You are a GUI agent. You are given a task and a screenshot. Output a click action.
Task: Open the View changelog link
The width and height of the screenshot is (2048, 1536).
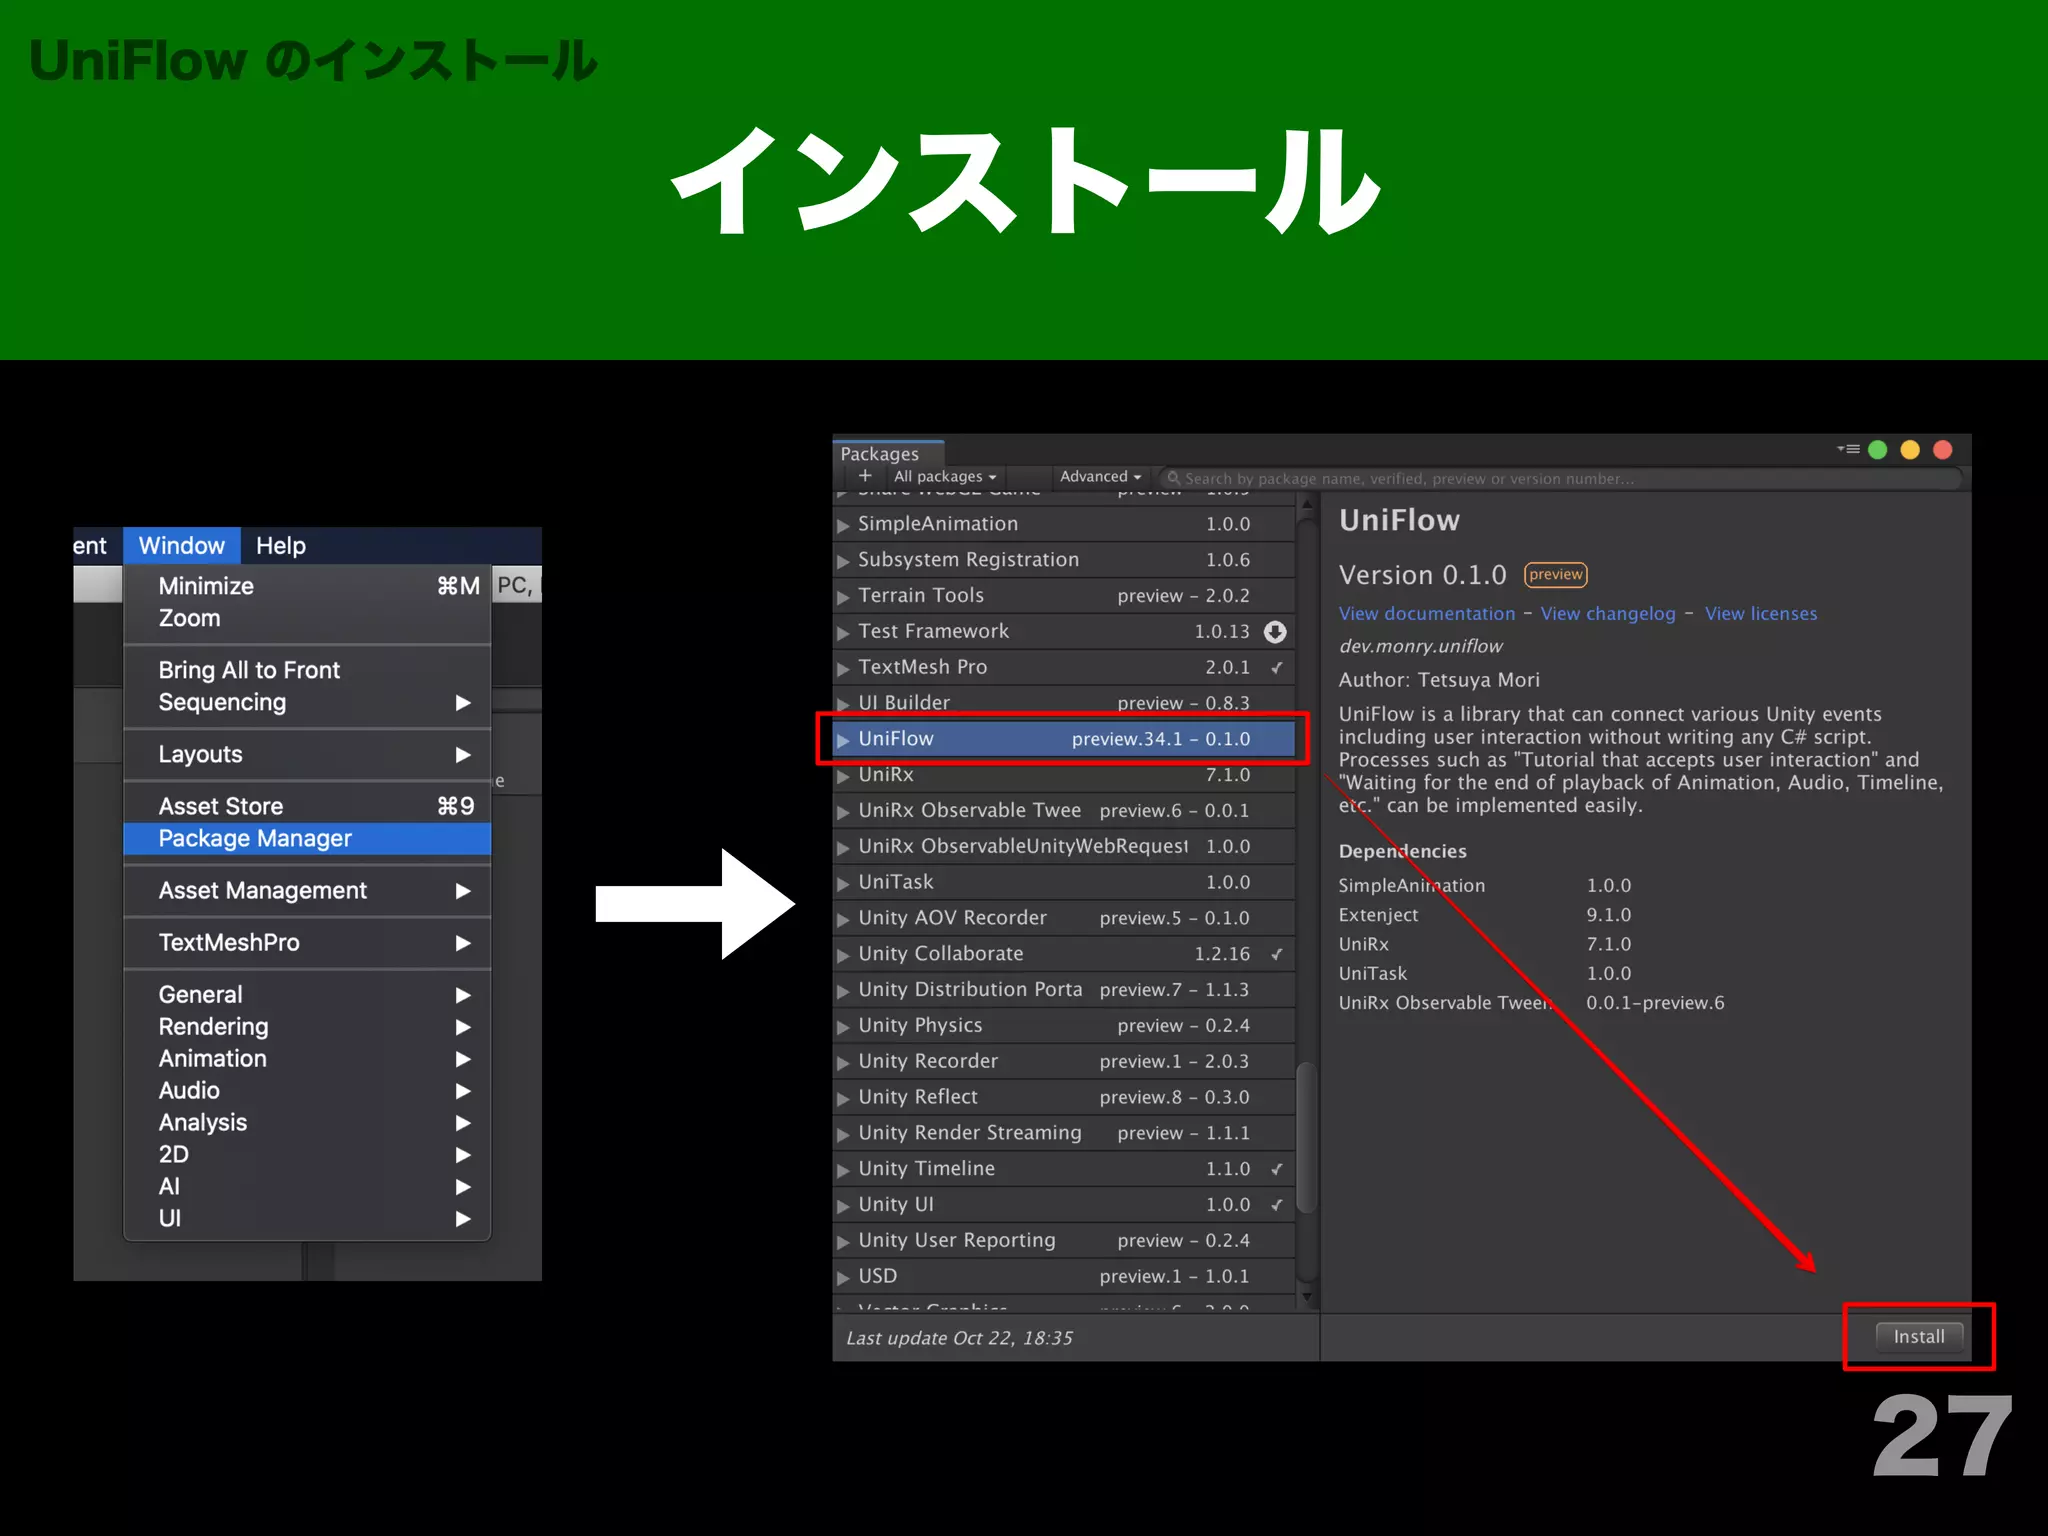coord(1607,614)
